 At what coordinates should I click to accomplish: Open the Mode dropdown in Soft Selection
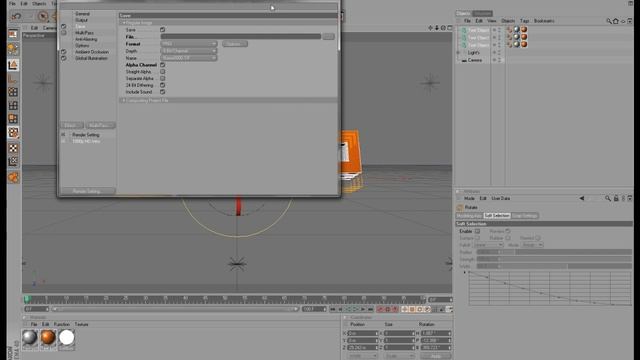click(x=533, y=245)
